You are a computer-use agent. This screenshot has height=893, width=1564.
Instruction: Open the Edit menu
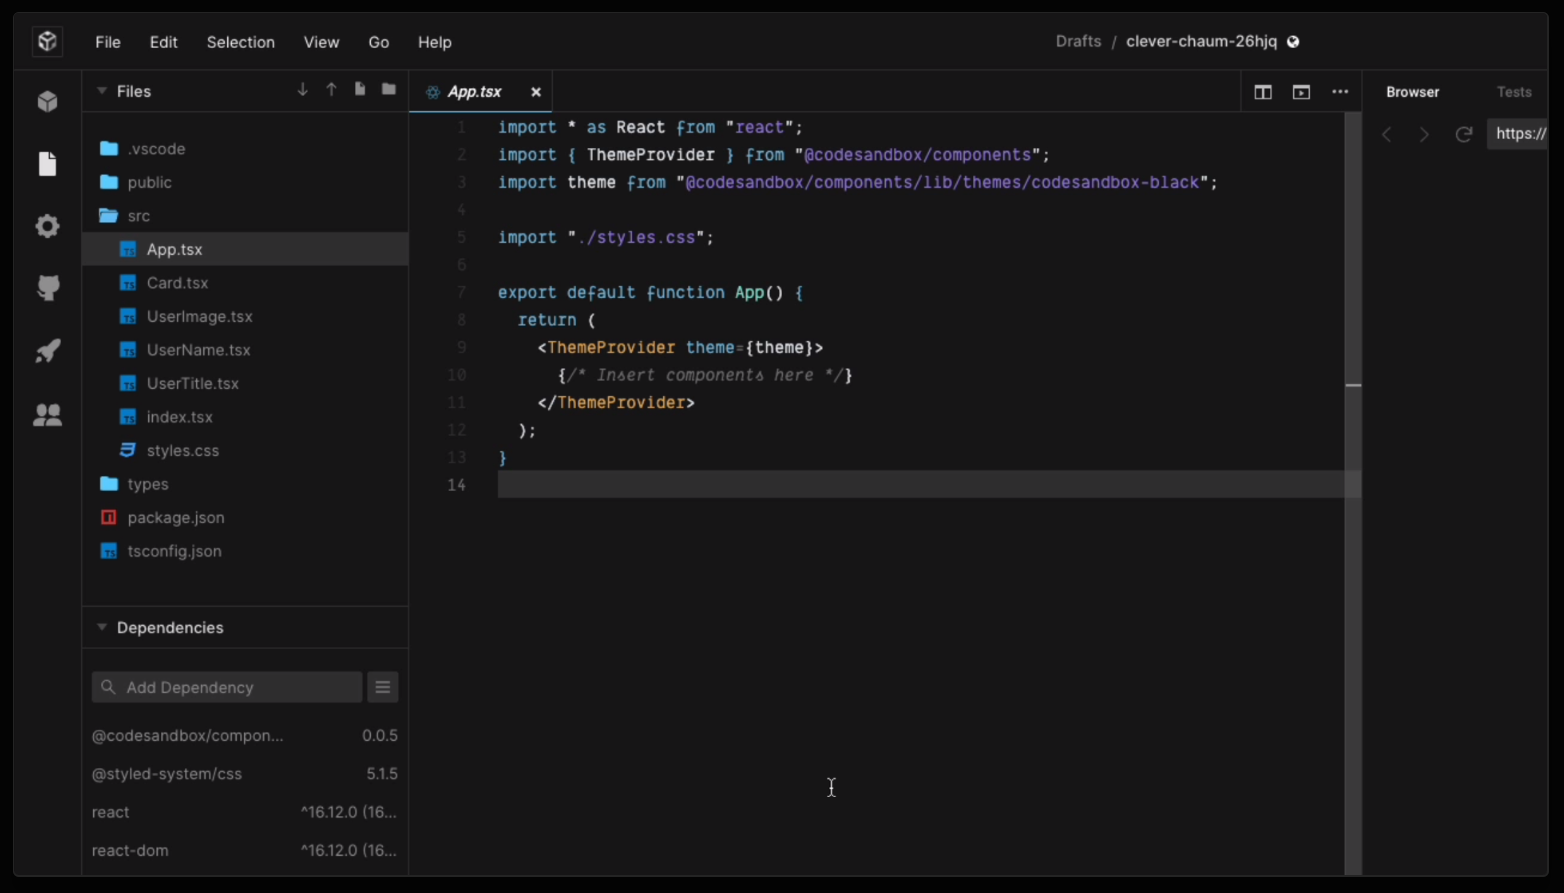tap(164, 42)
